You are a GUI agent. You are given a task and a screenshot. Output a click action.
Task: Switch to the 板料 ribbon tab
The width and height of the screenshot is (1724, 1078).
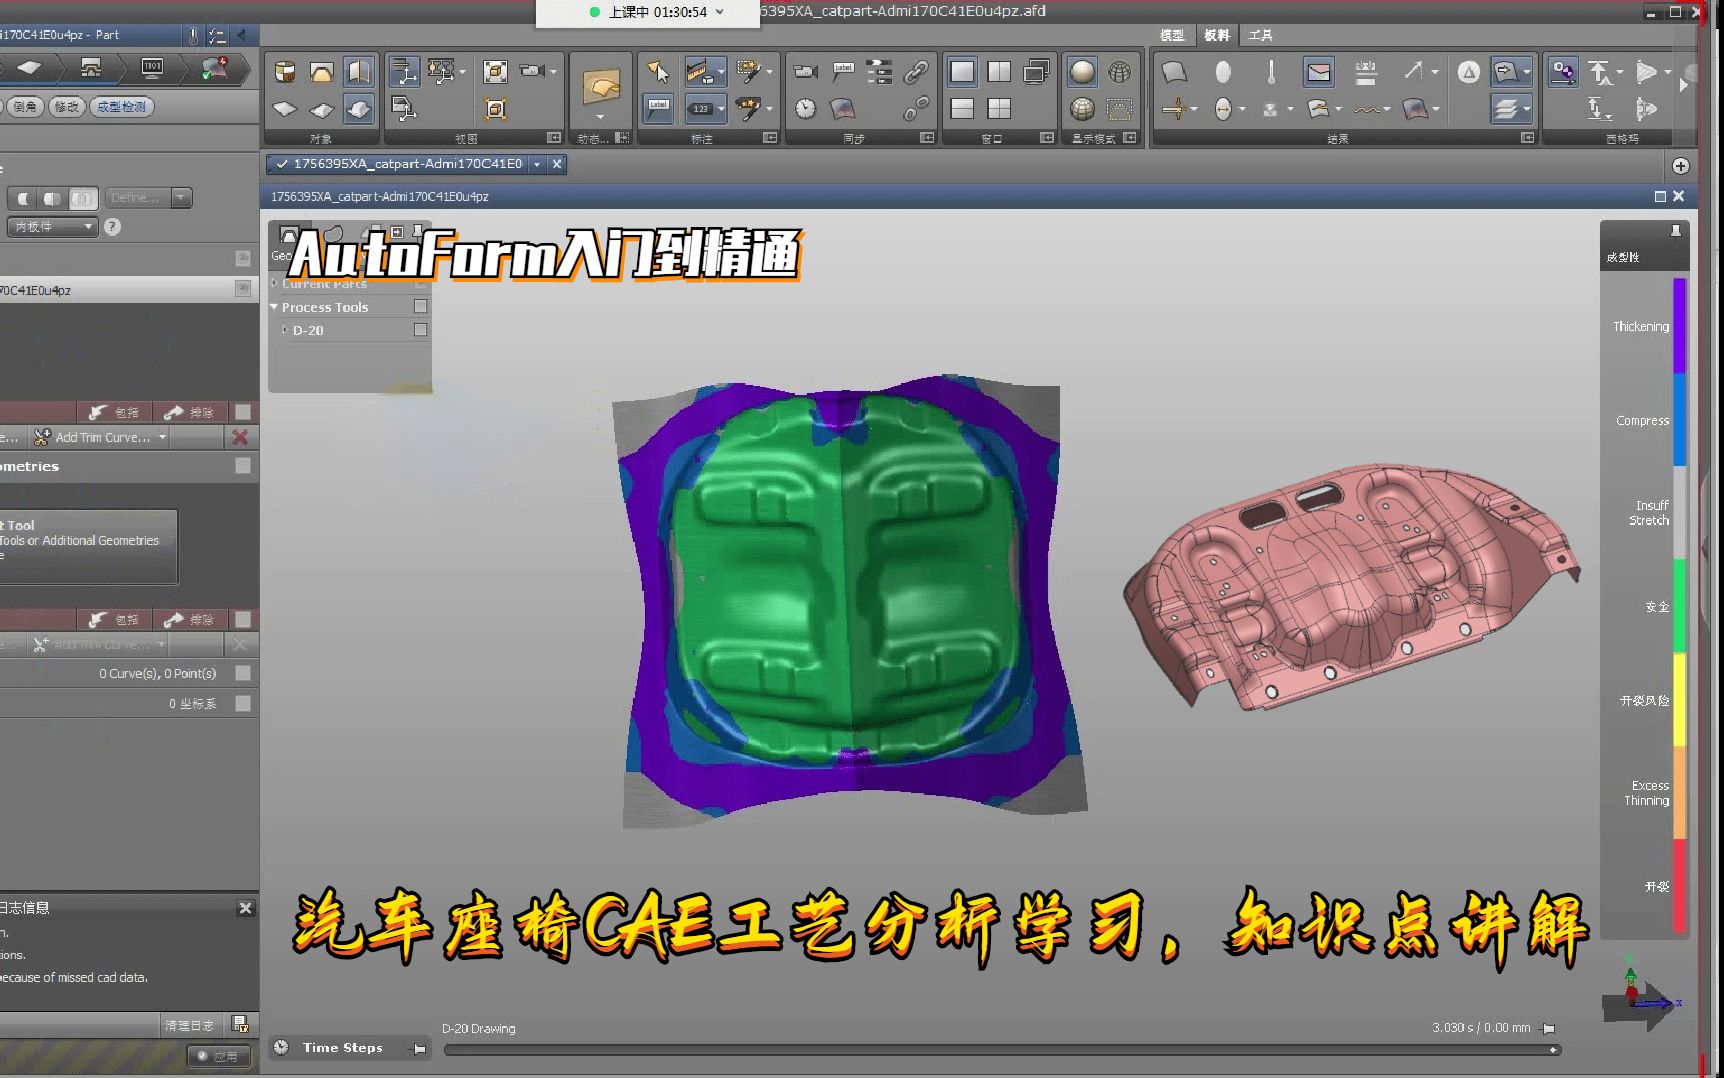(1217, 35)
